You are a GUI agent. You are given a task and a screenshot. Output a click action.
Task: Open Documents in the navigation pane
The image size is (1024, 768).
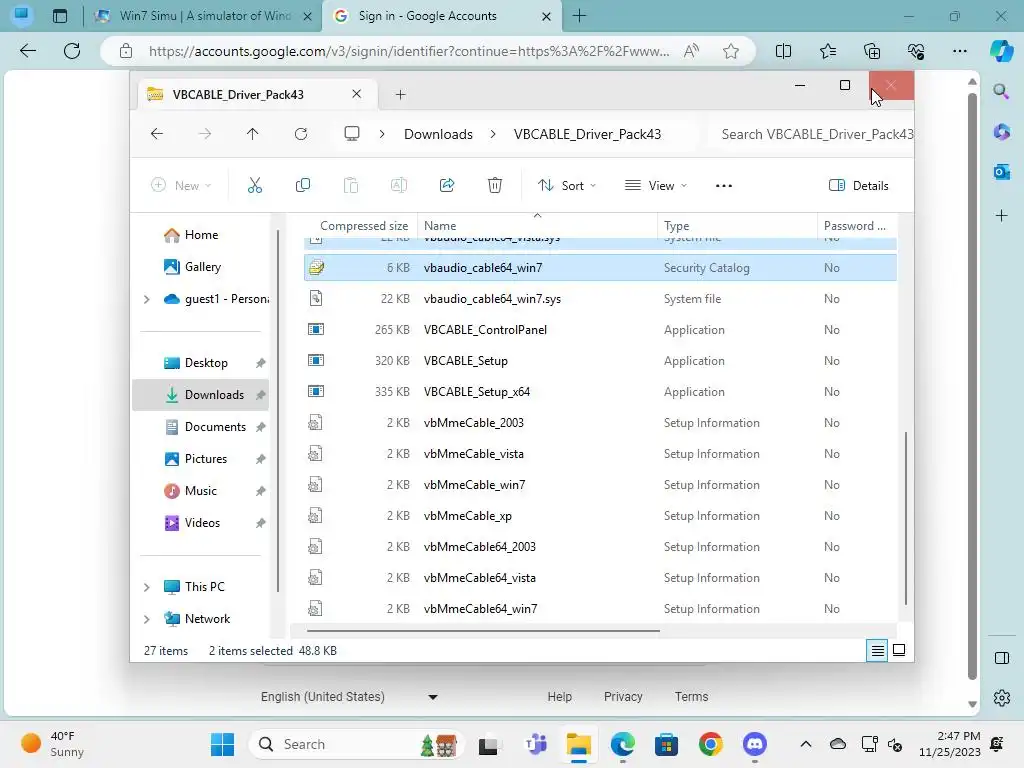click(x=215, y=427)
